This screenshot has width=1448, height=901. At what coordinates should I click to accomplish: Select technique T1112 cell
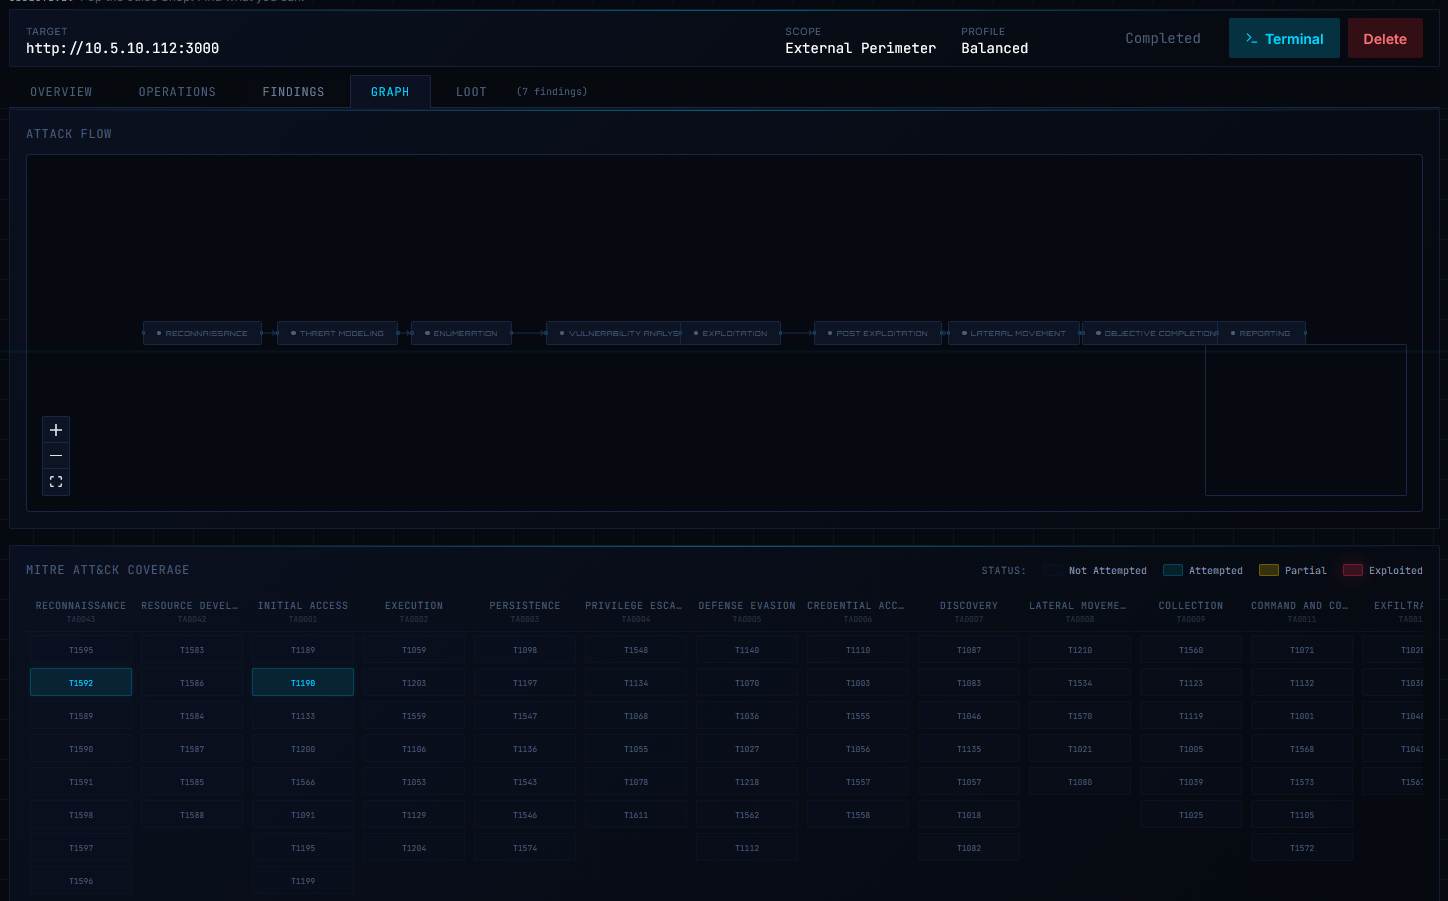[x=747, y=847]
